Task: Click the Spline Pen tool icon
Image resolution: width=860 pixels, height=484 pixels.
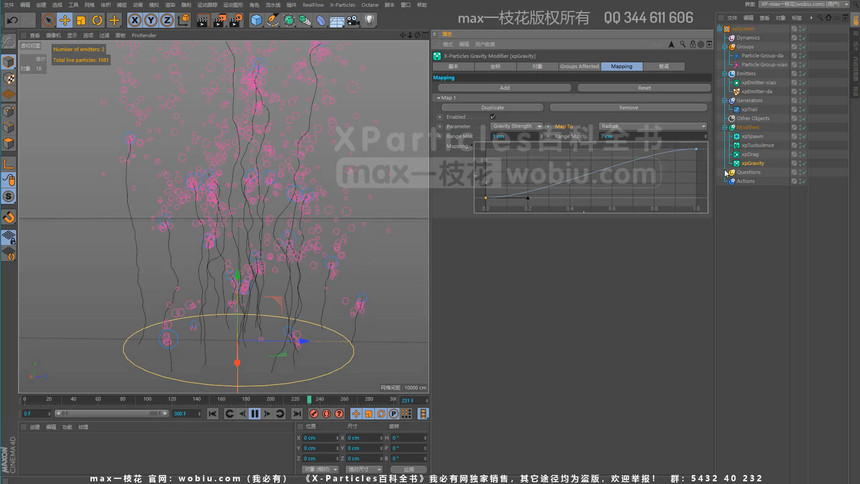Action: (273, 21)
